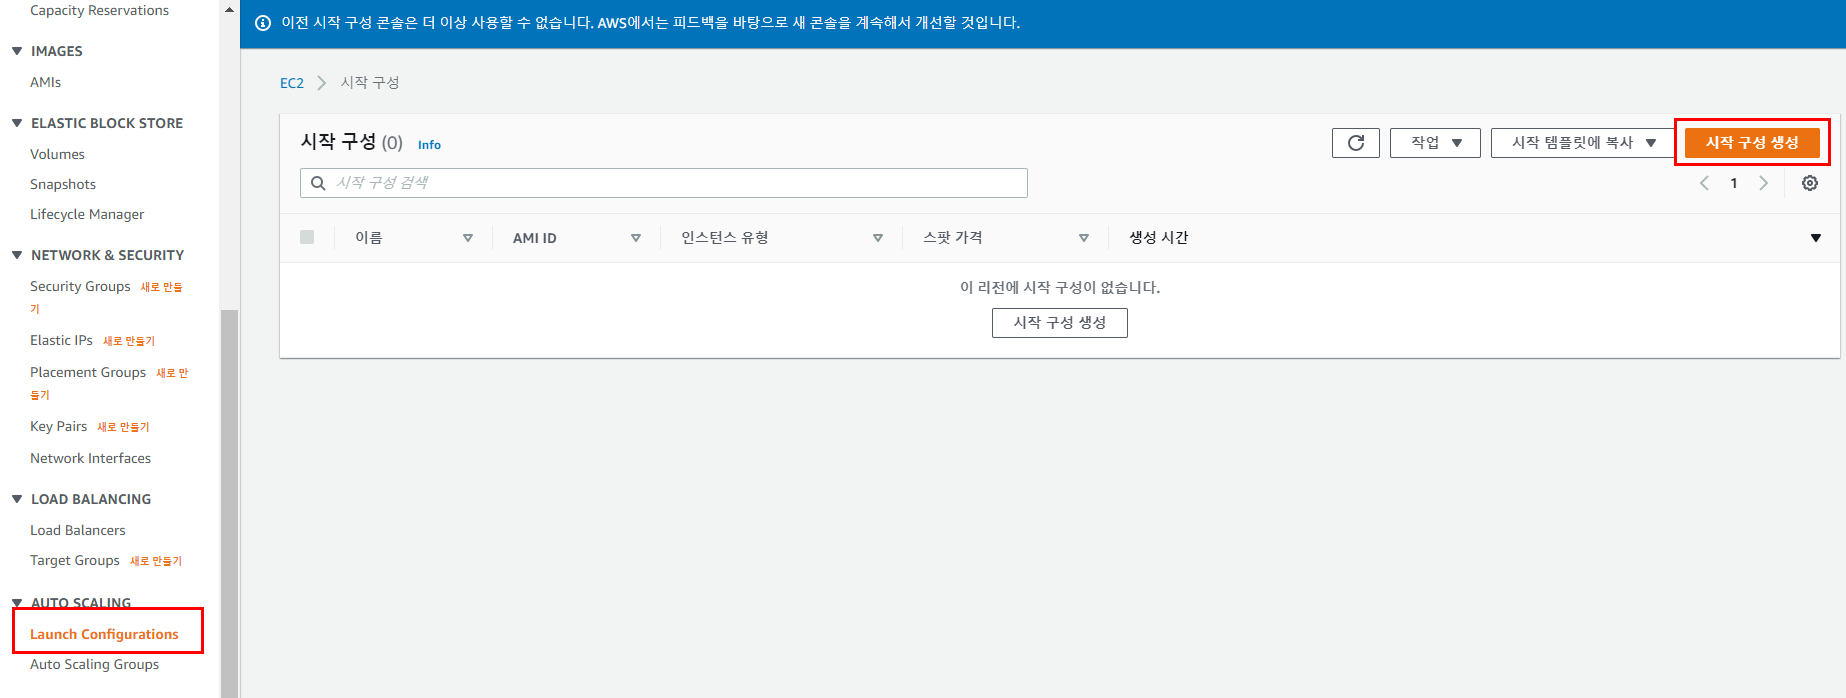Click the EC2 breadcrumb link

pos(292,83)
